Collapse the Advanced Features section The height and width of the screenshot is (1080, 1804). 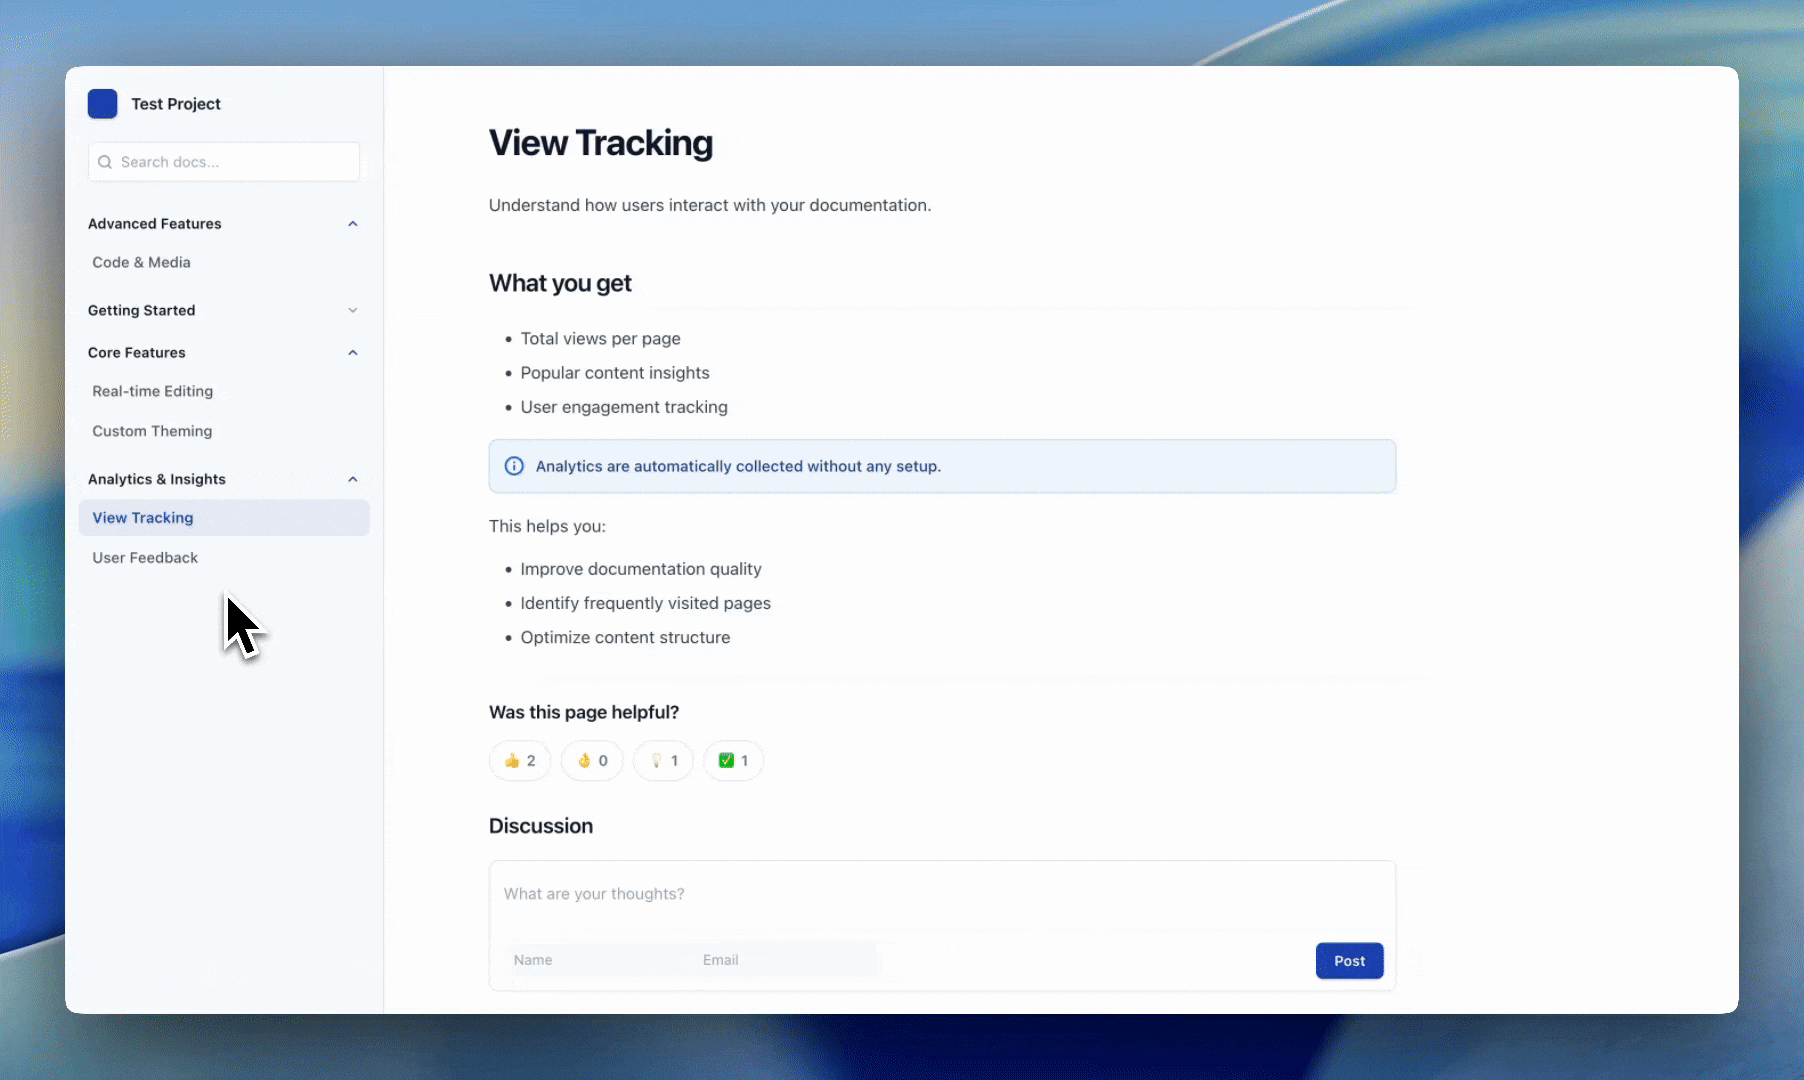(x=352, y=223)
